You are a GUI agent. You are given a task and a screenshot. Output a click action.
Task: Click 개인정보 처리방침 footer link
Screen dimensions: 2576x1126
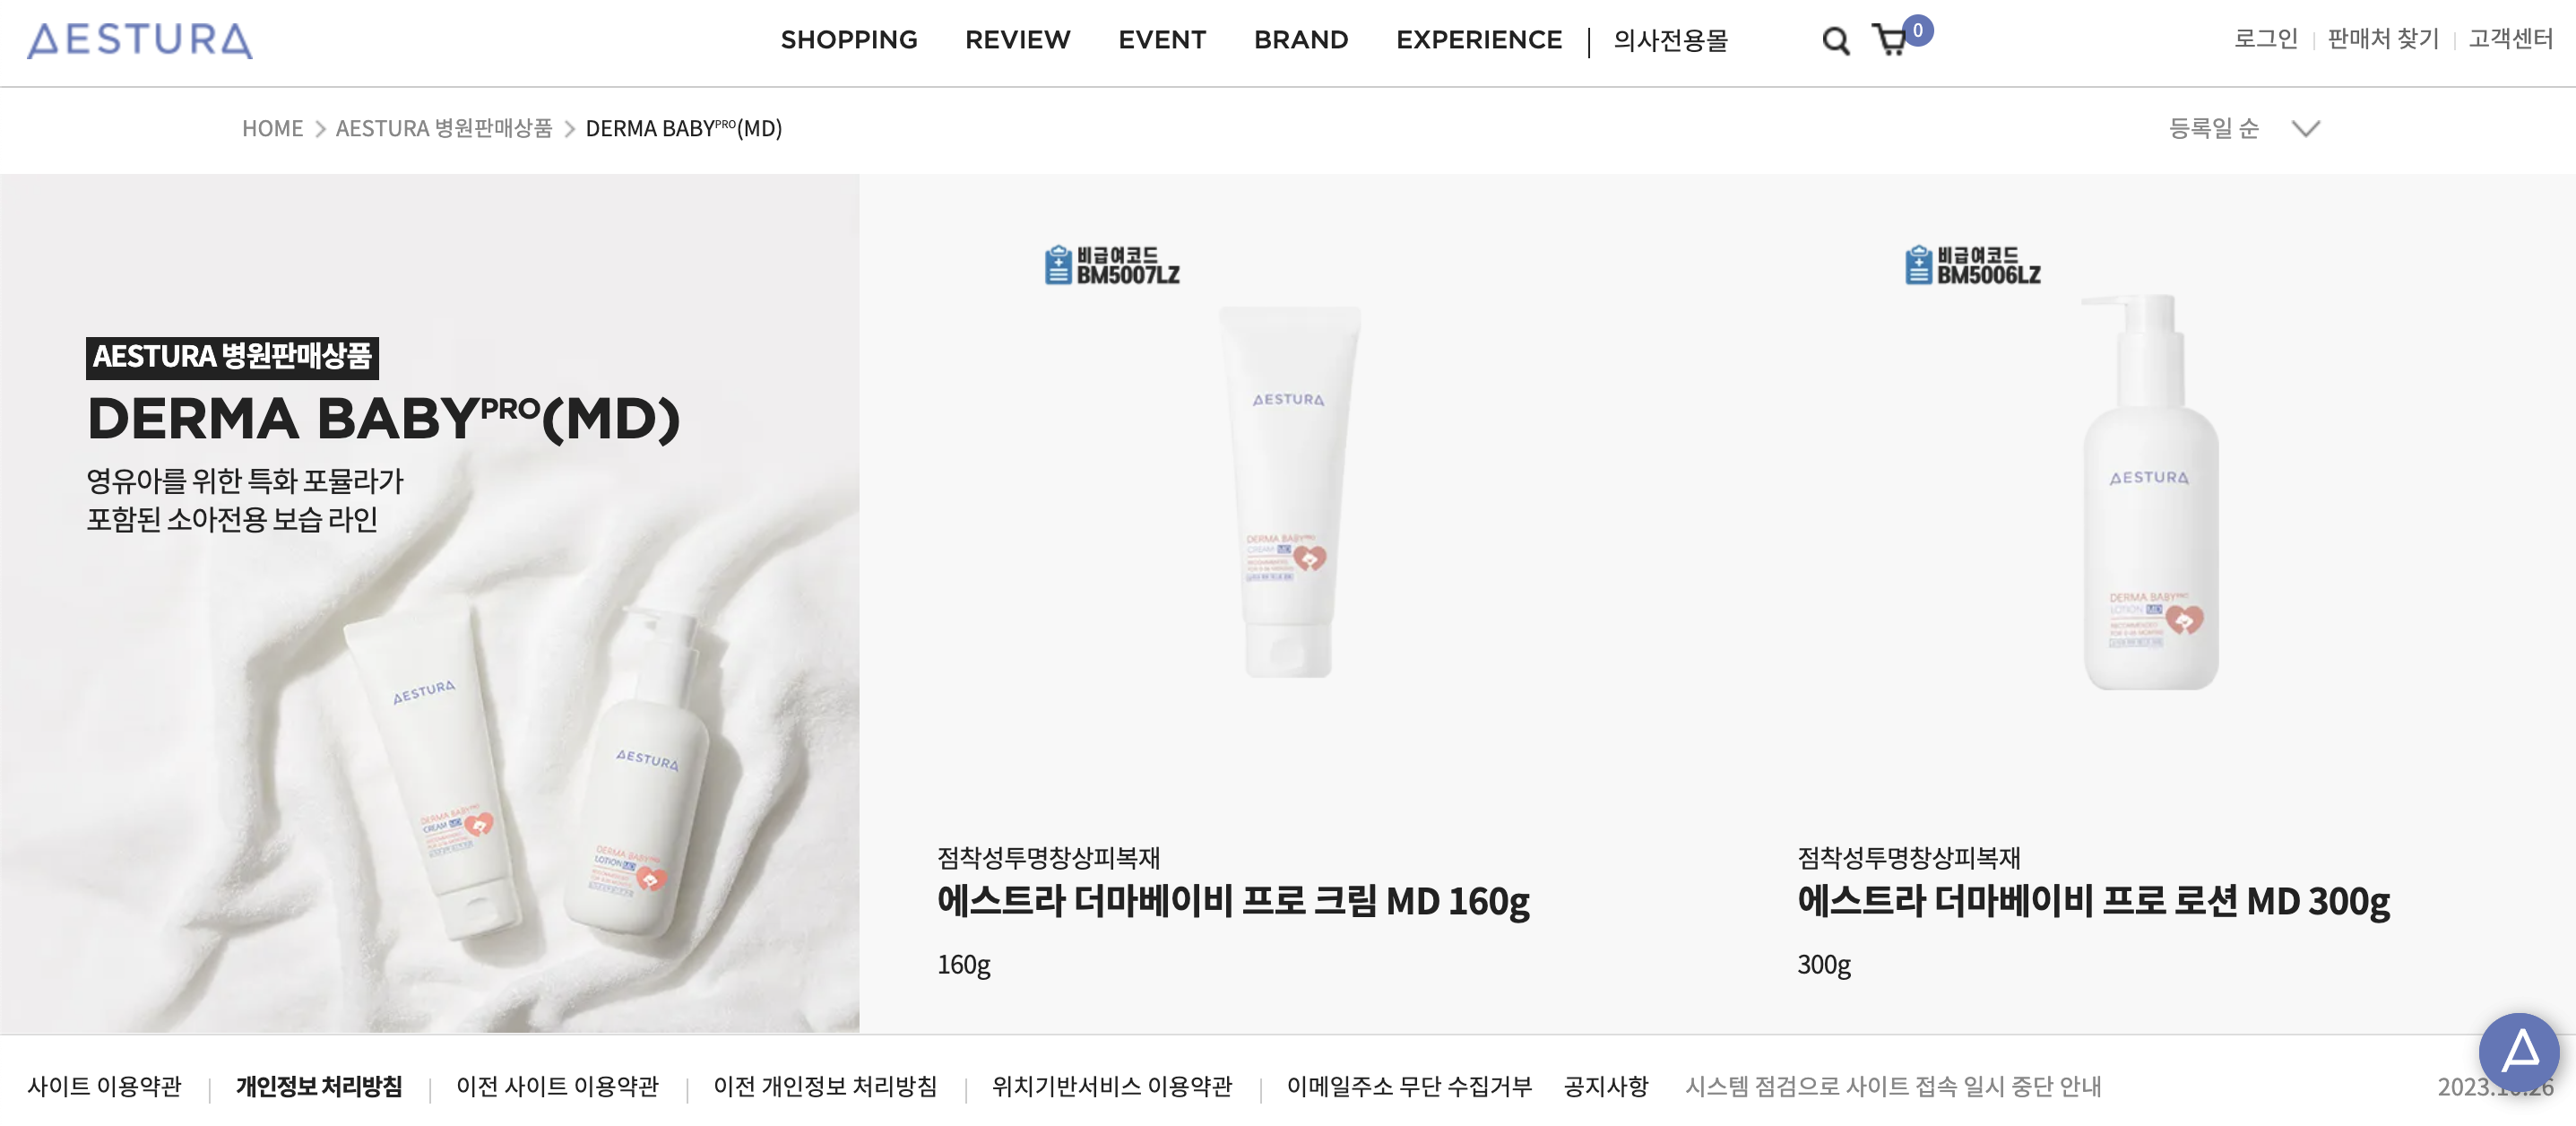319,1086
